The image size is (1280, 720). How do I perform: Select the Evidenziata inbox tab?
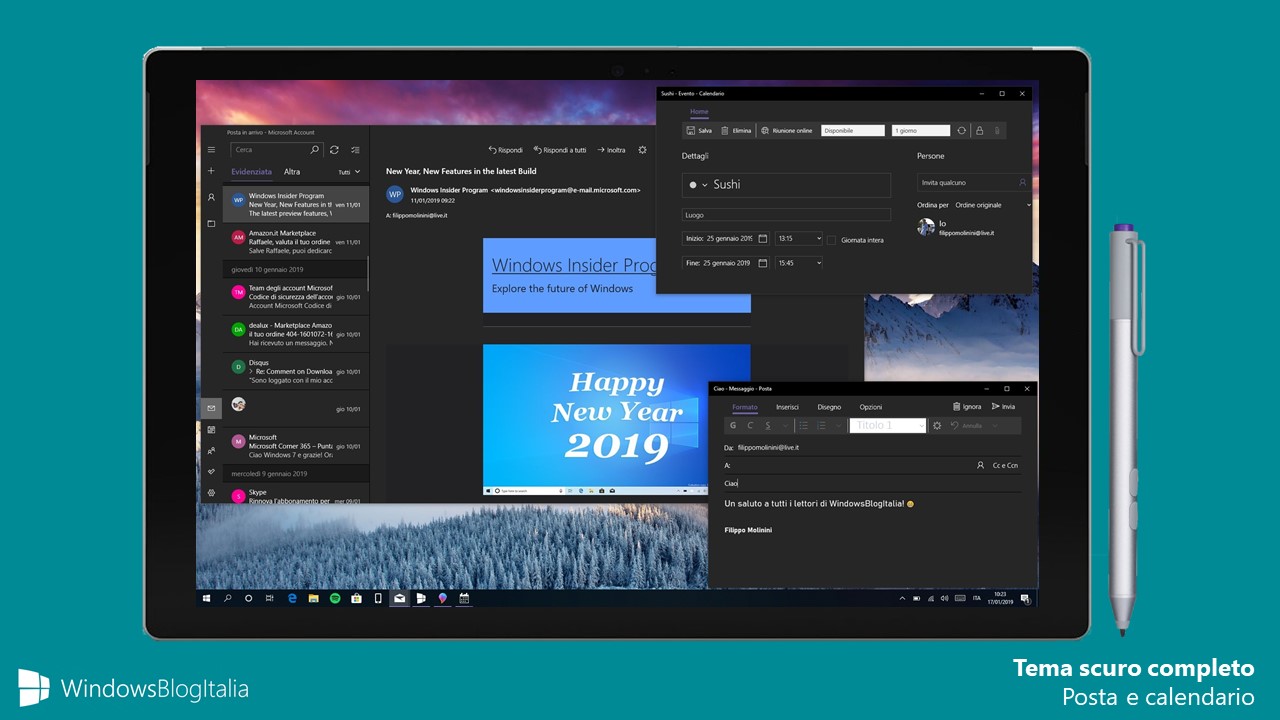(x=252, y=172)
